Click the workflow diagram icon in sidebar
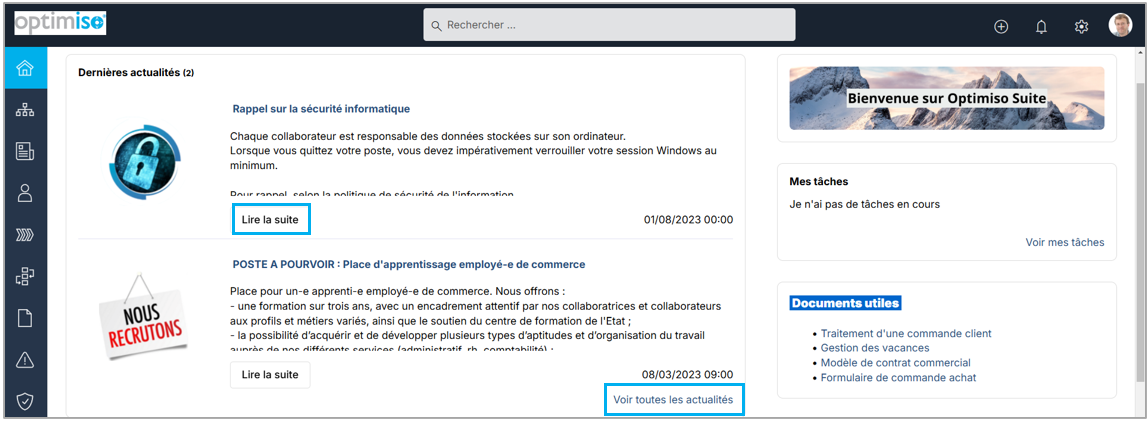Screen dimensions: 1148x421 [x=25, y=277]
